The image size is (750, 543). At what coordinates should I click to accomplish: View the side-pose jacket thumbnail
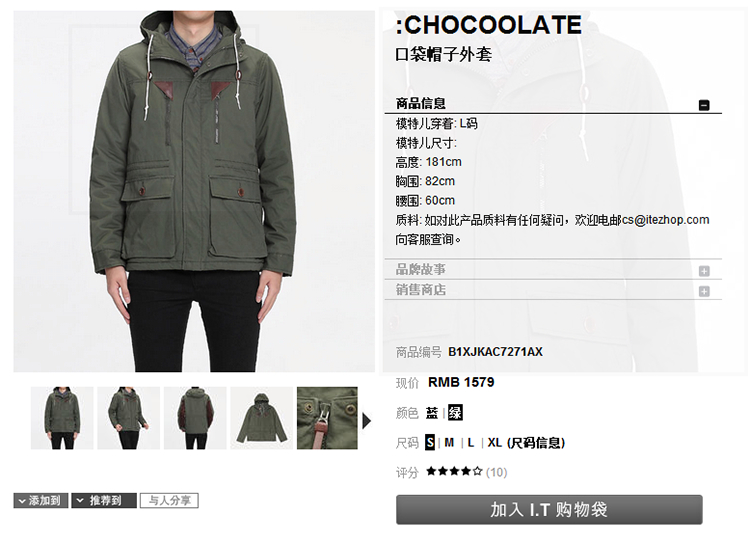click(128, 418)
